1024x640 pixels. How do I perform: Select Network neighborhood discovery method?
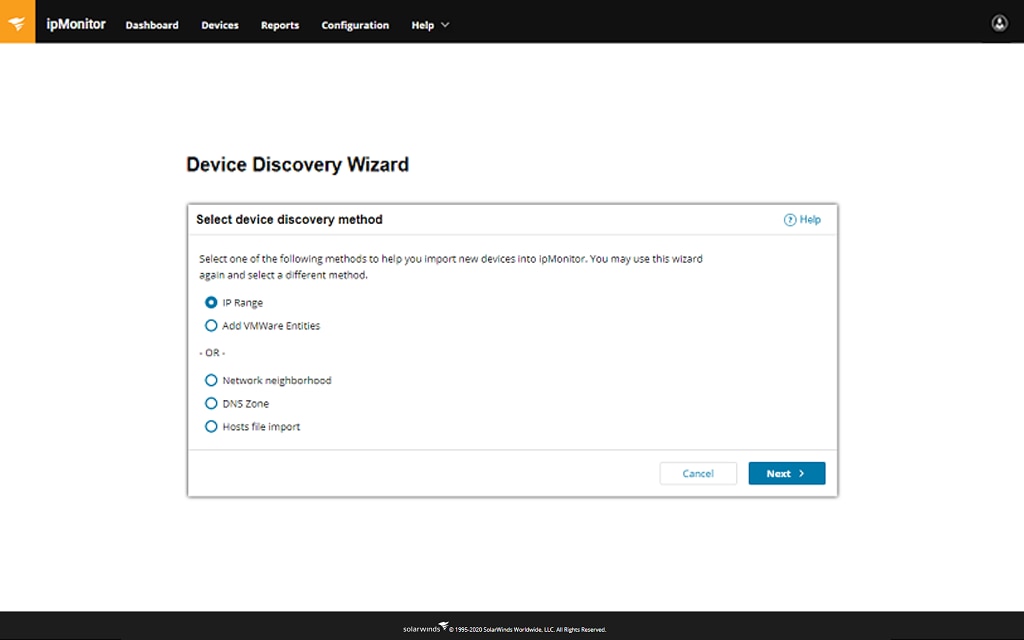[x=211, y=380]
